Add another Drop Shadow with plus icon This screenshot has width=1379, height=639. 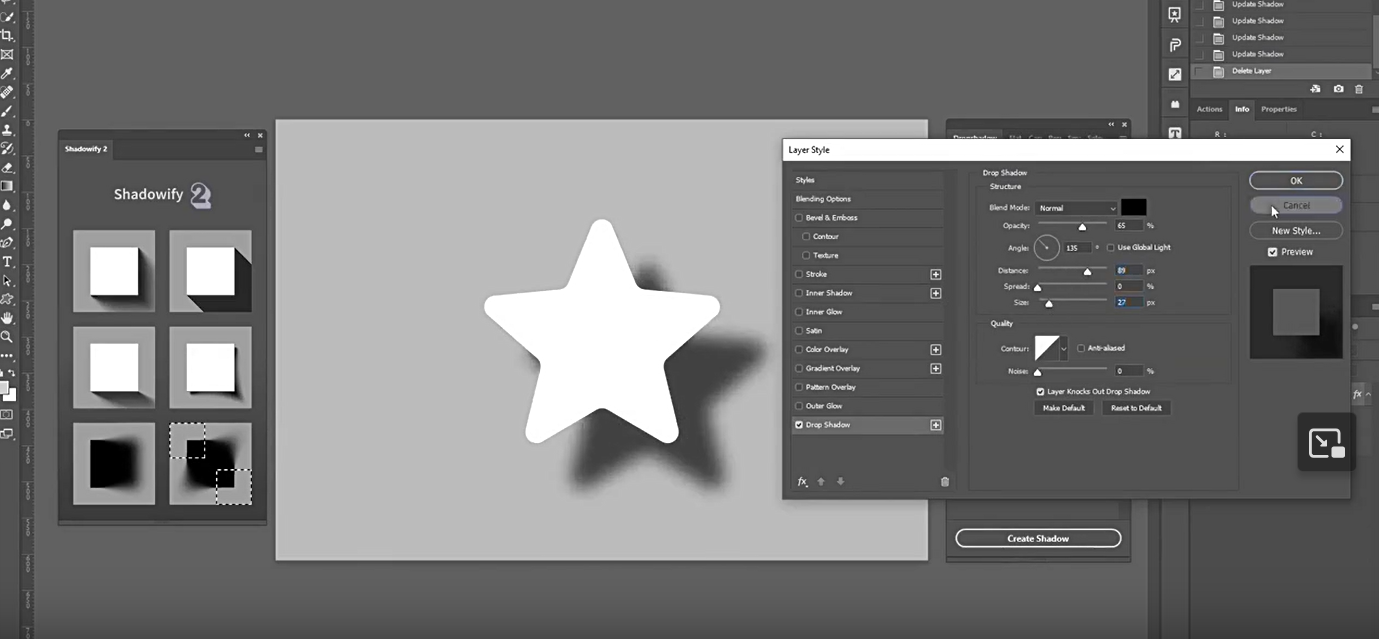point(936,425)
